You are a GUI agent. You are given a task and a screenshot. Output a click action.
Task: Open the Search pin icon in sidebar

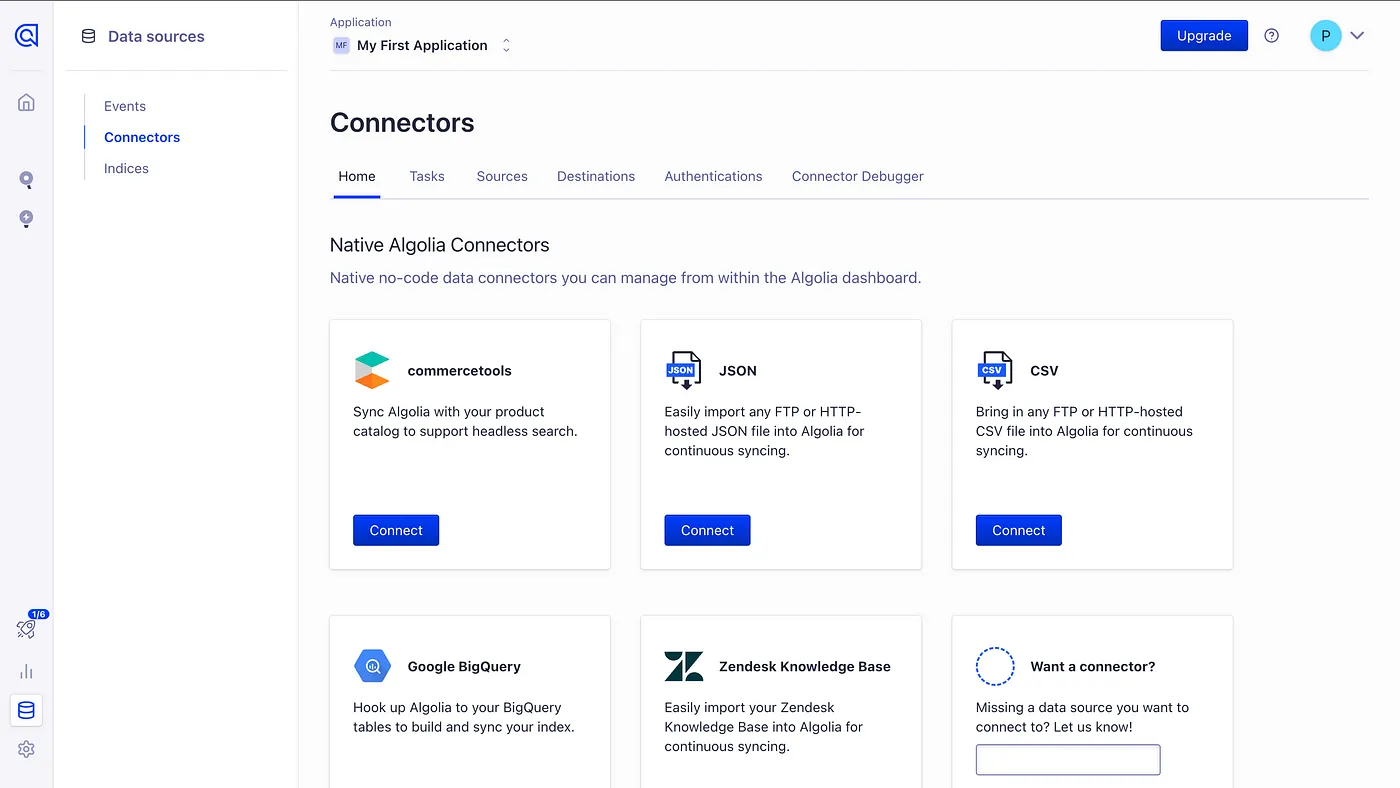click(26, 180)
